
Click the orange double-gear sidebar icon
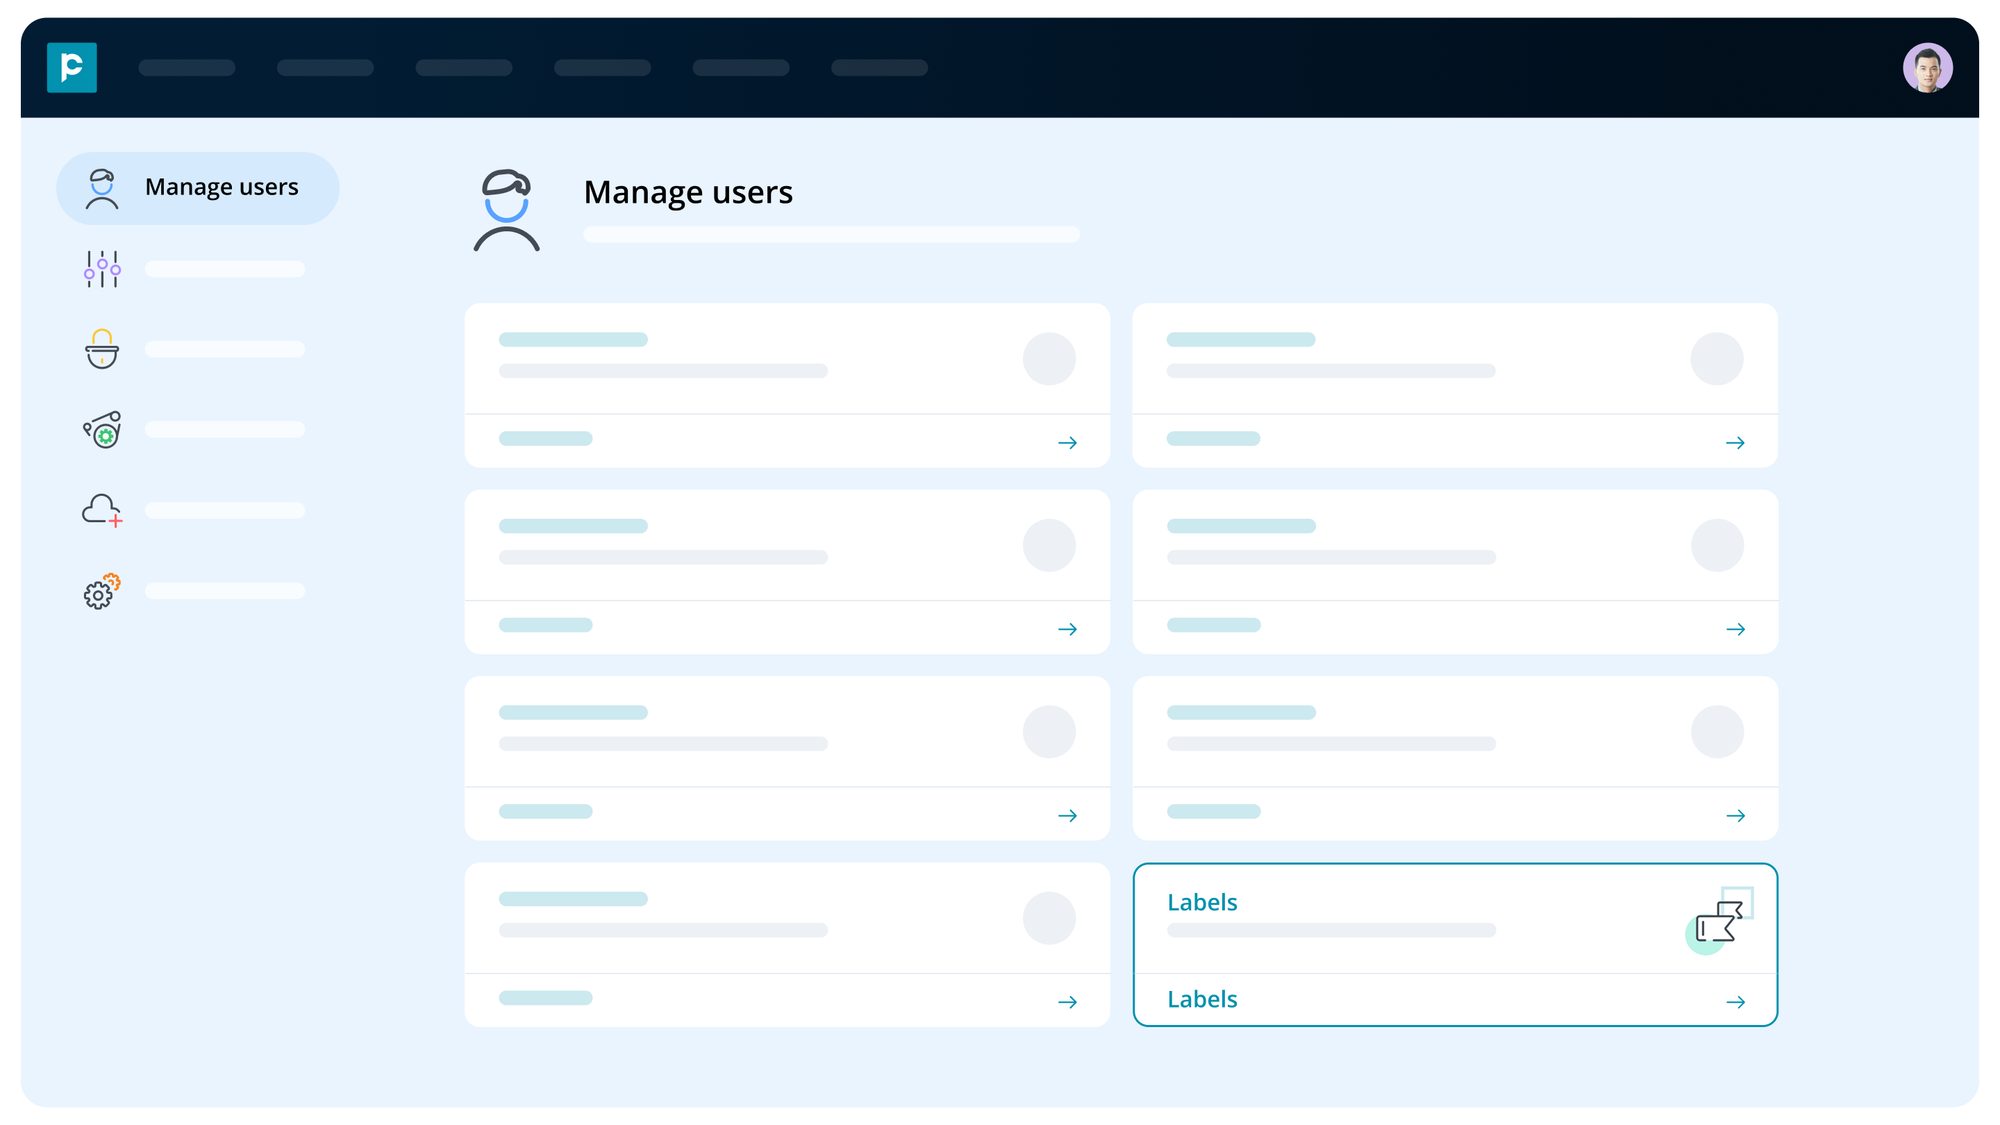coord(102,591)
